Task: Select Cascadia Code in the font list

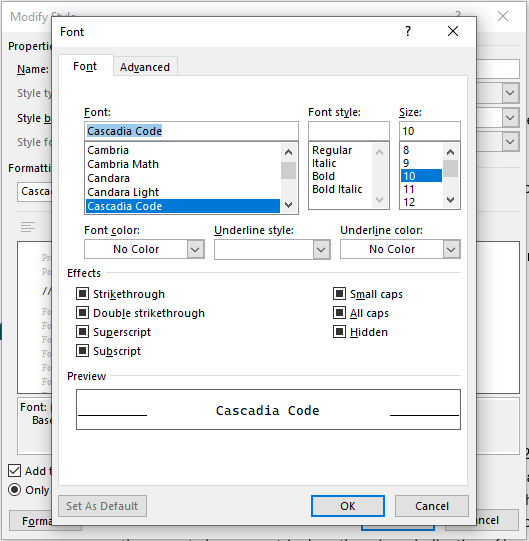Action: click(x=183, y=206)
